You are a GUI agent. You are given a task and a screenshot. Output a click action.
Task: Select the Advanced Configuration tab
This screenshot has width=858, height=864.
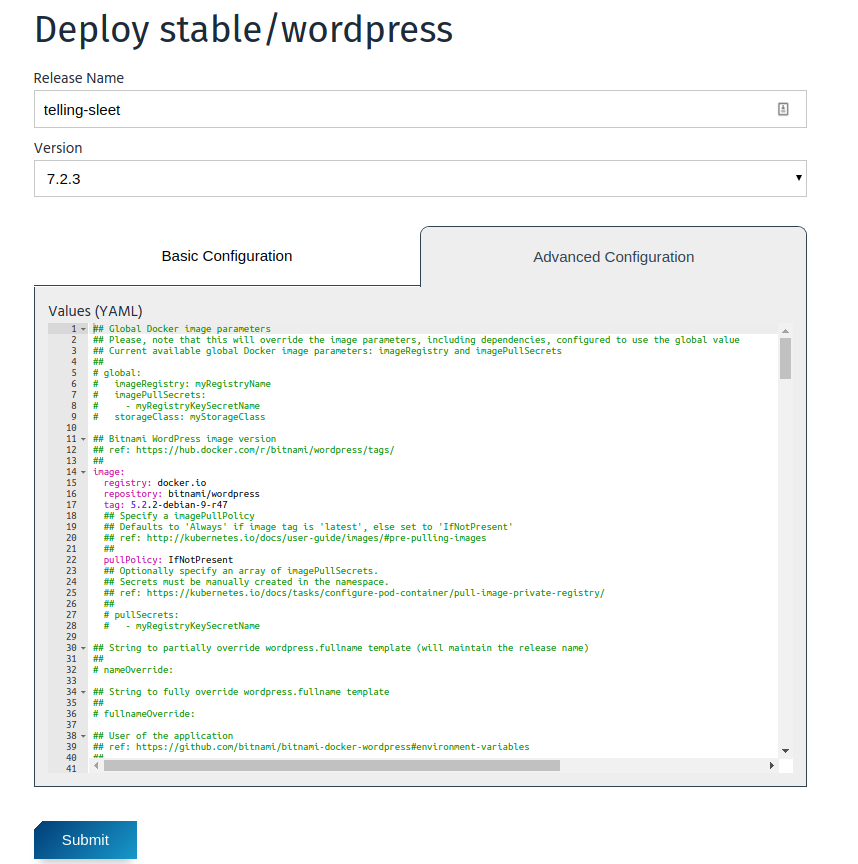613,257
